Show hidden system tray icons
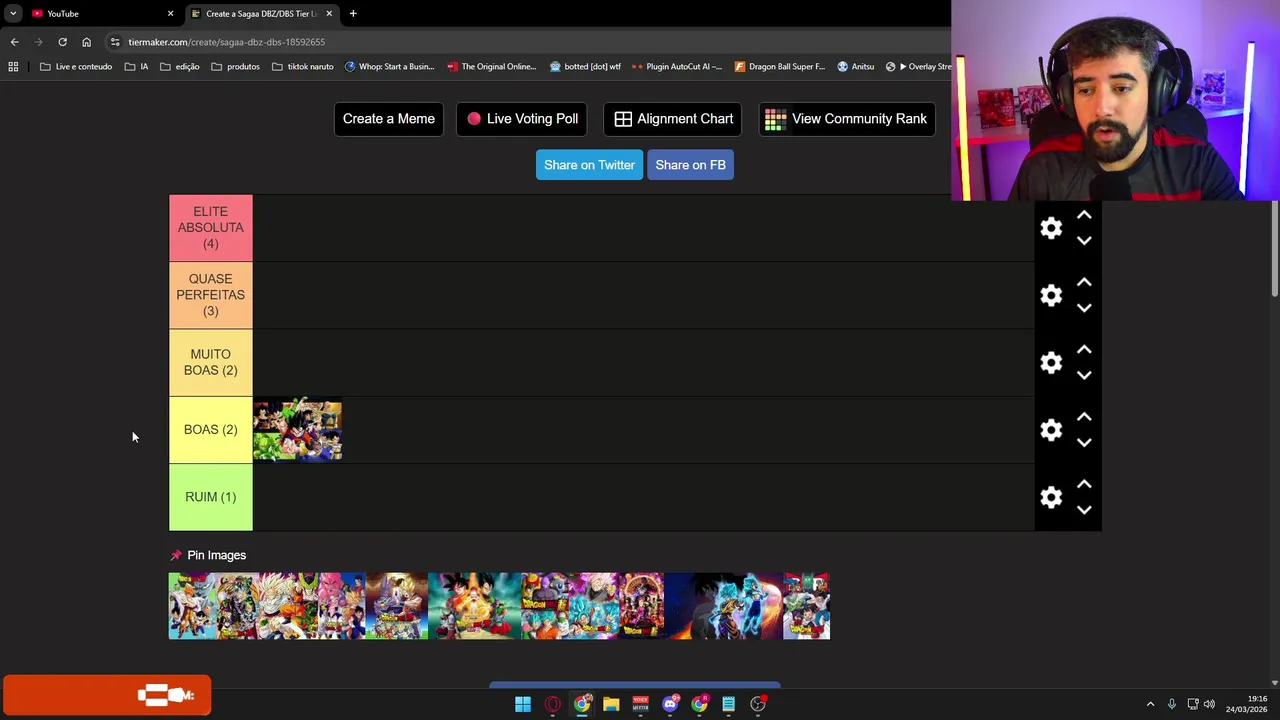1280x720 pixels. pos(1150,704)
